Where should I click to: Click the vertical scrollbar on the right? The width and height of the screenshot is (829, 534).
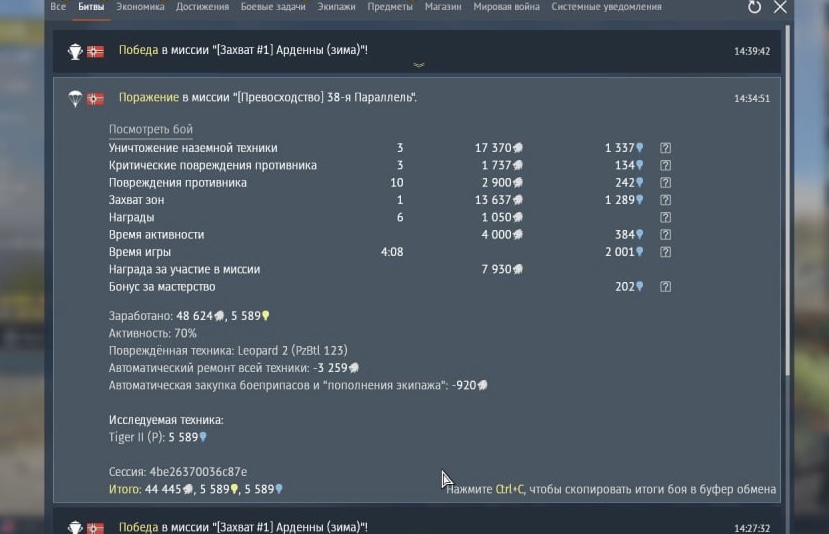click(x=788, y=200)
